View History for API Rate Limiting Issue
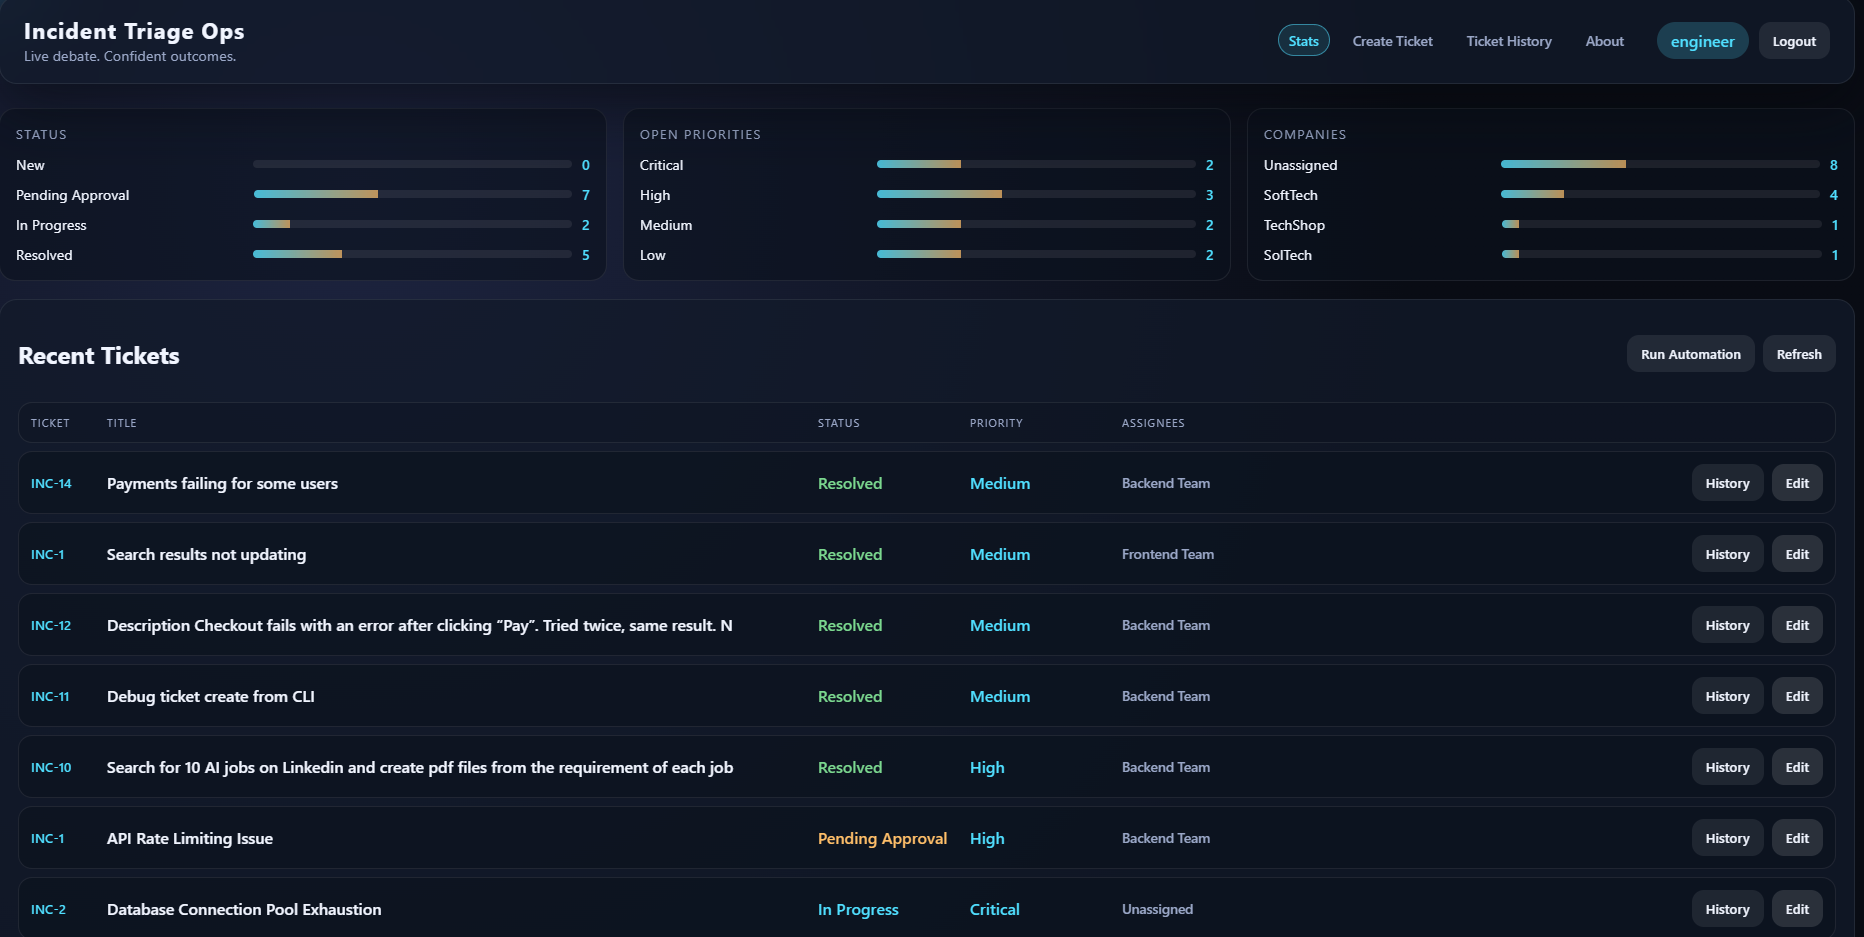The image size is (1864, 937). click(x=1727, y=838)
